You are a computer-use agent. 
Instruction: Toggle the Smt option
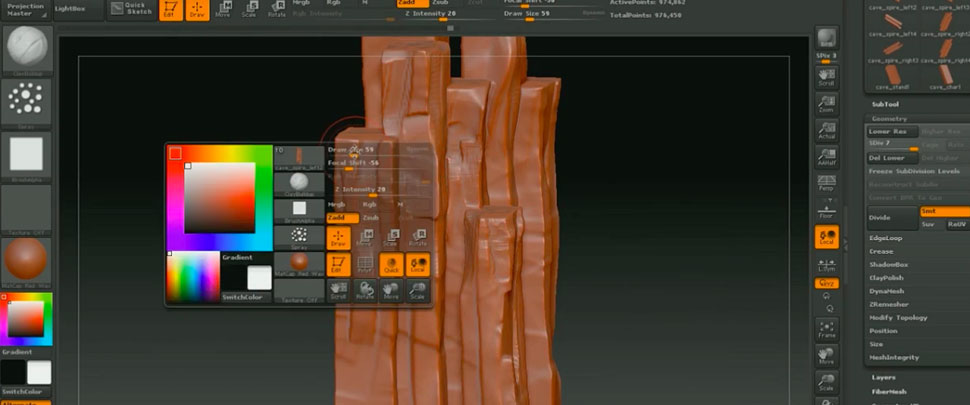click(x=945, y=211)
